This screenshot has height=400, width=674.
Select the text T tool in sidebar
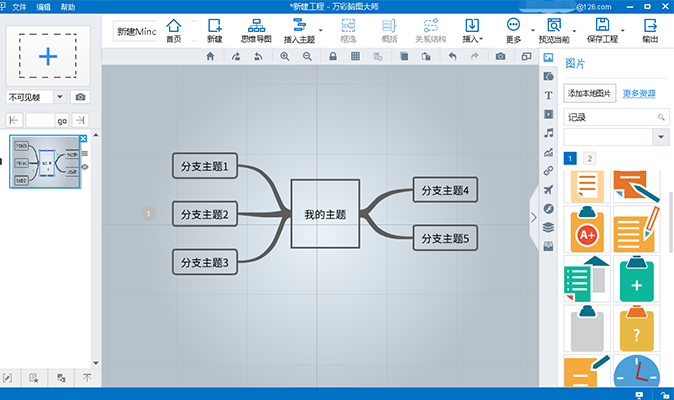pyautogui.click(x=548, y=95)
